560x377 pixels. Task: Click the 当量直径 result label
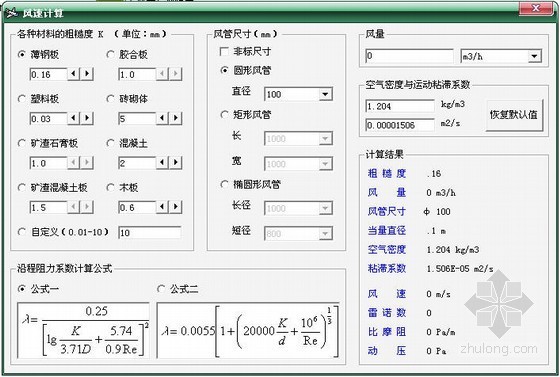pos(387,230)
